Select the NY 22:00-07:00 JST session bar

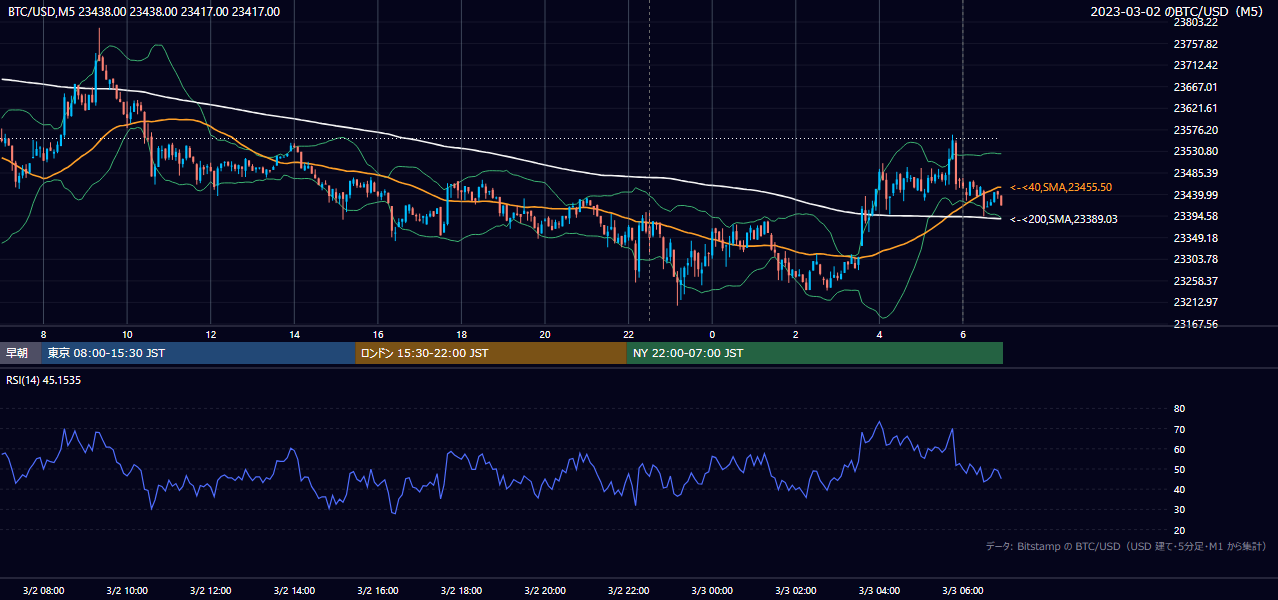click(815, 353)
